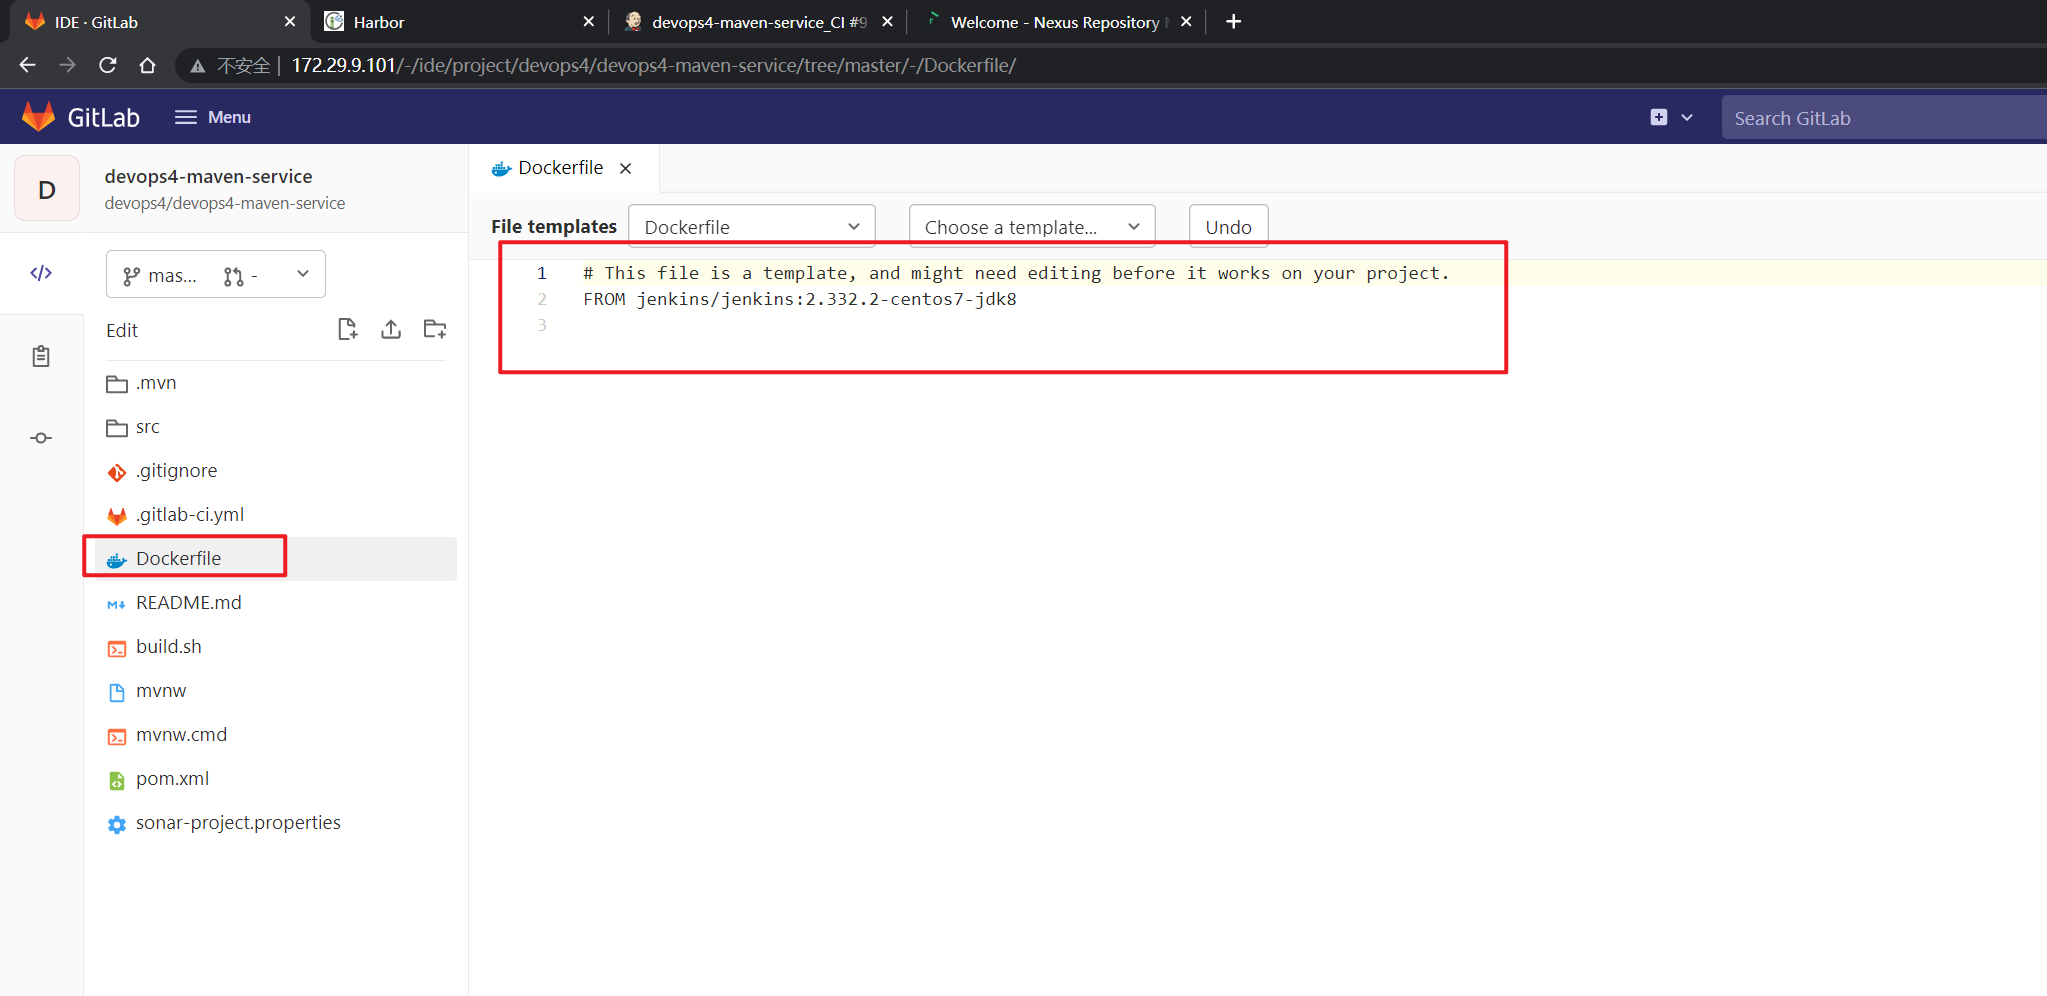Click the markdown icon beside README.md

click(x=117, y=604)
